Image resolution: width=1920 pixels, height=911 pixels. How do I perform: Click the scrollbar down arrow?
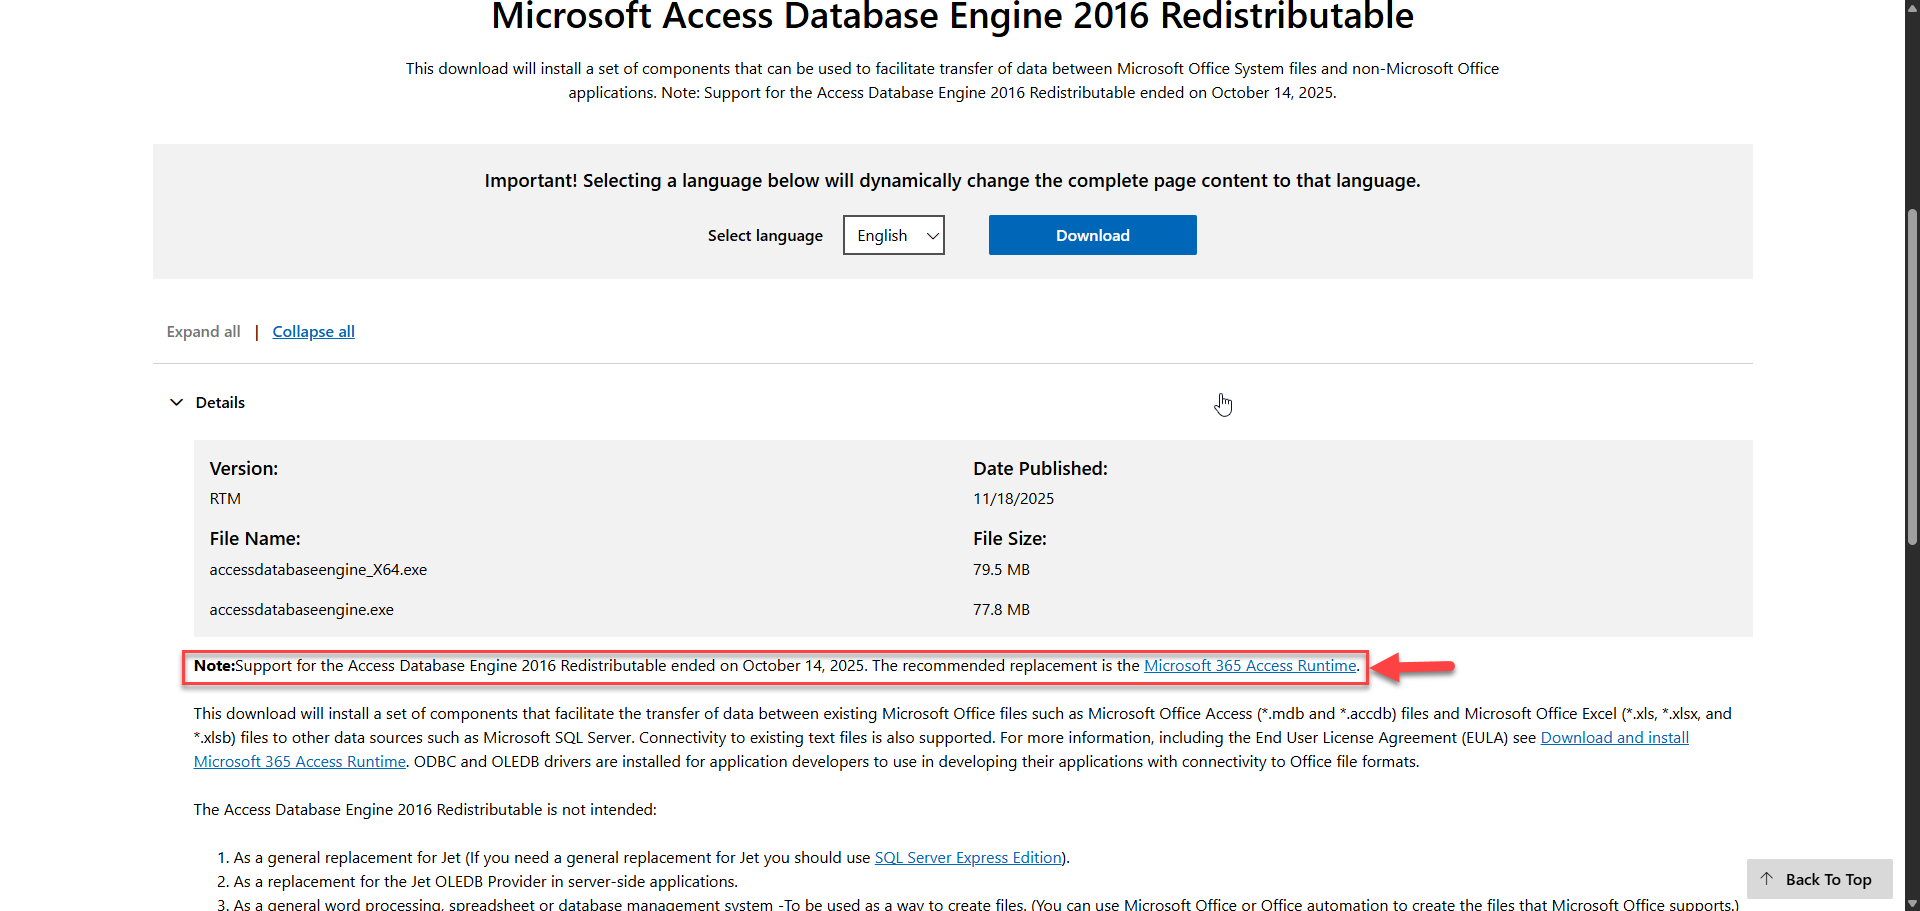1912,903
